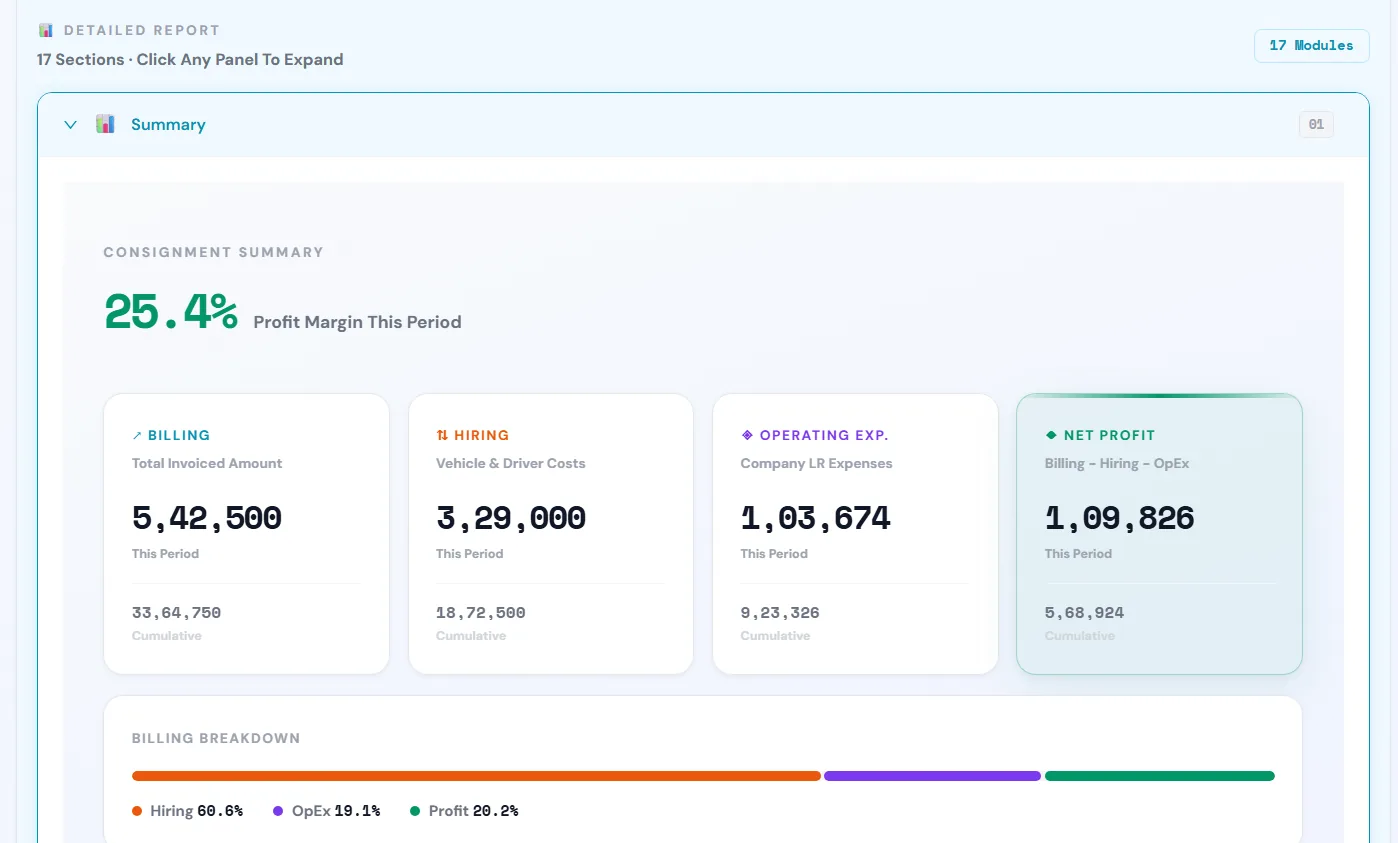Open the Summary panel title
Screen dimensions: 1398x843
168,125
